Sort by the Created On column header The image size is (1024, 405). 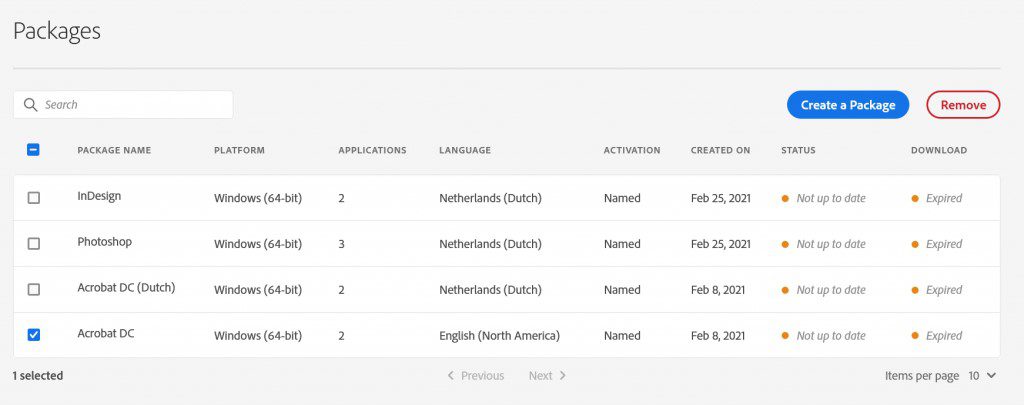pos(720,151)
